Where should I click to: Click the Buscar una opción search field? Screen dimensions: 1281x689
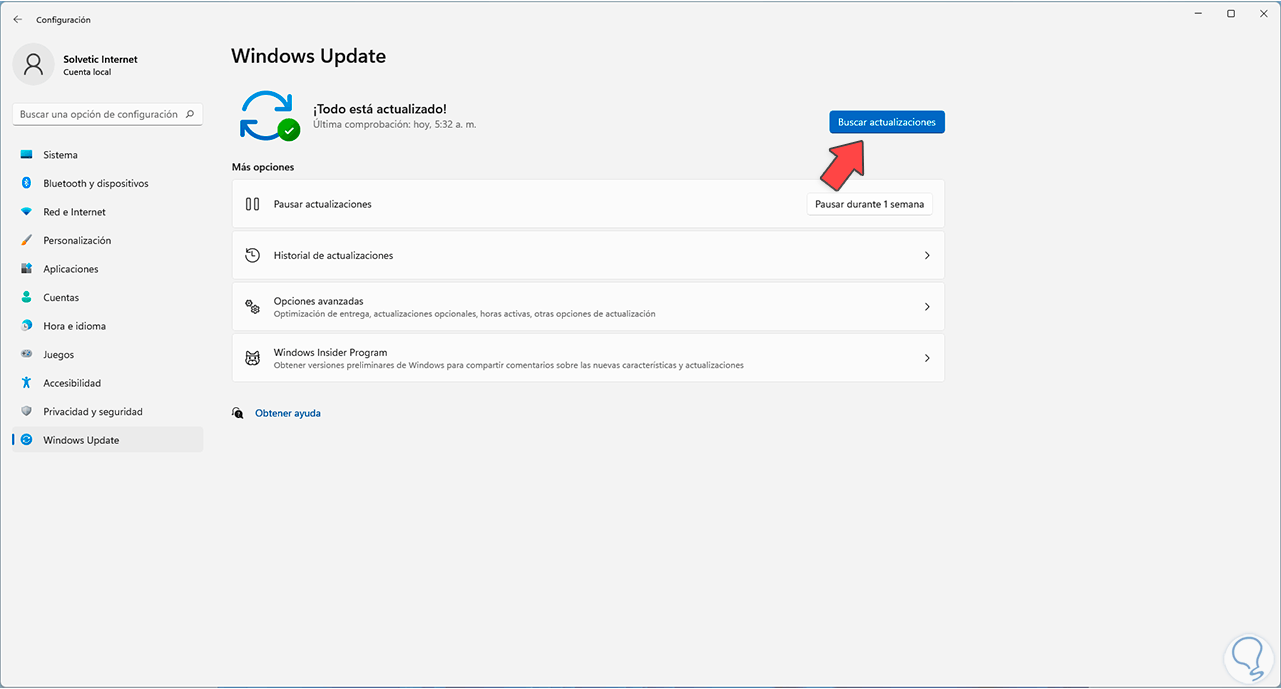(108, 115)
